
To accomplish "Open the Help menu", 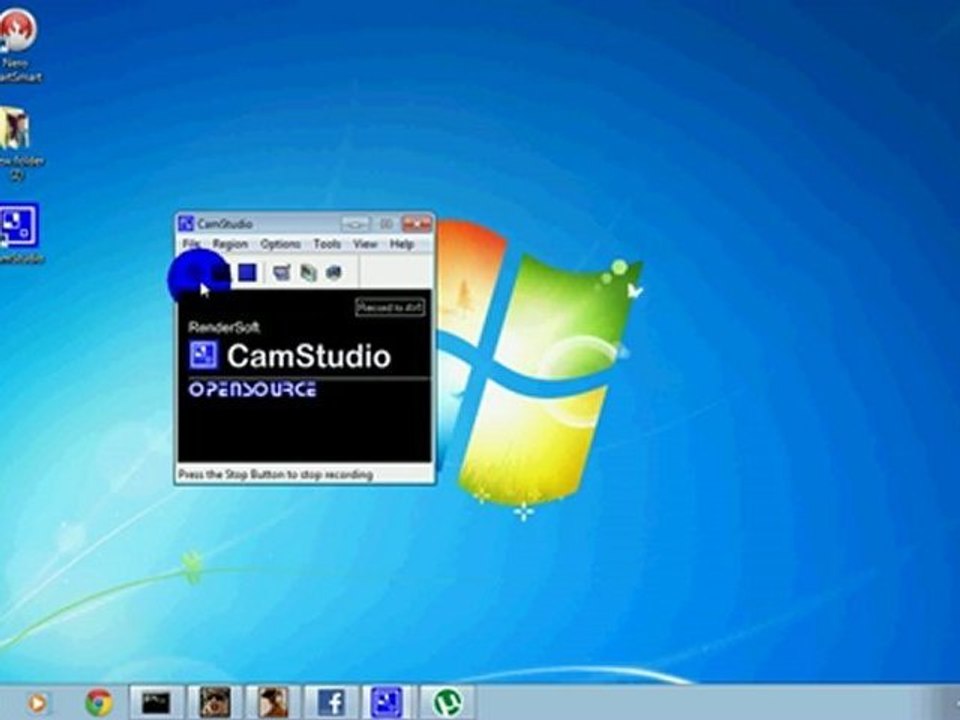I will [402, 244].
